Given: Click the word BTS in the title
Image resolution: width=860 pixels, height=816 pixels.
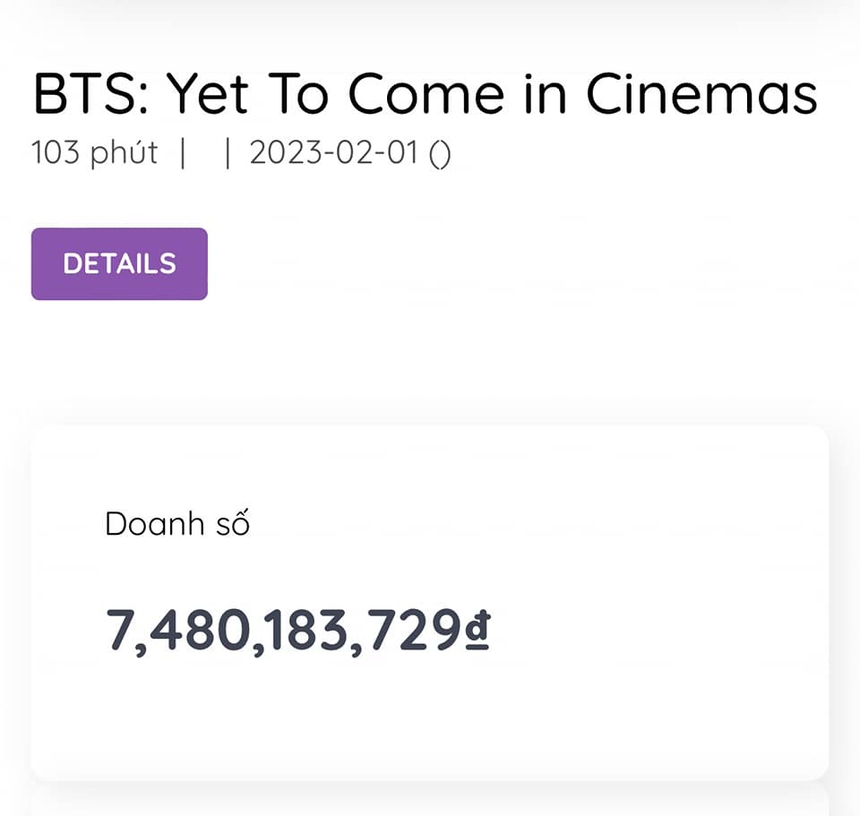Looking at the screenshot, I should pyautogui.click(x=88, y=95).
